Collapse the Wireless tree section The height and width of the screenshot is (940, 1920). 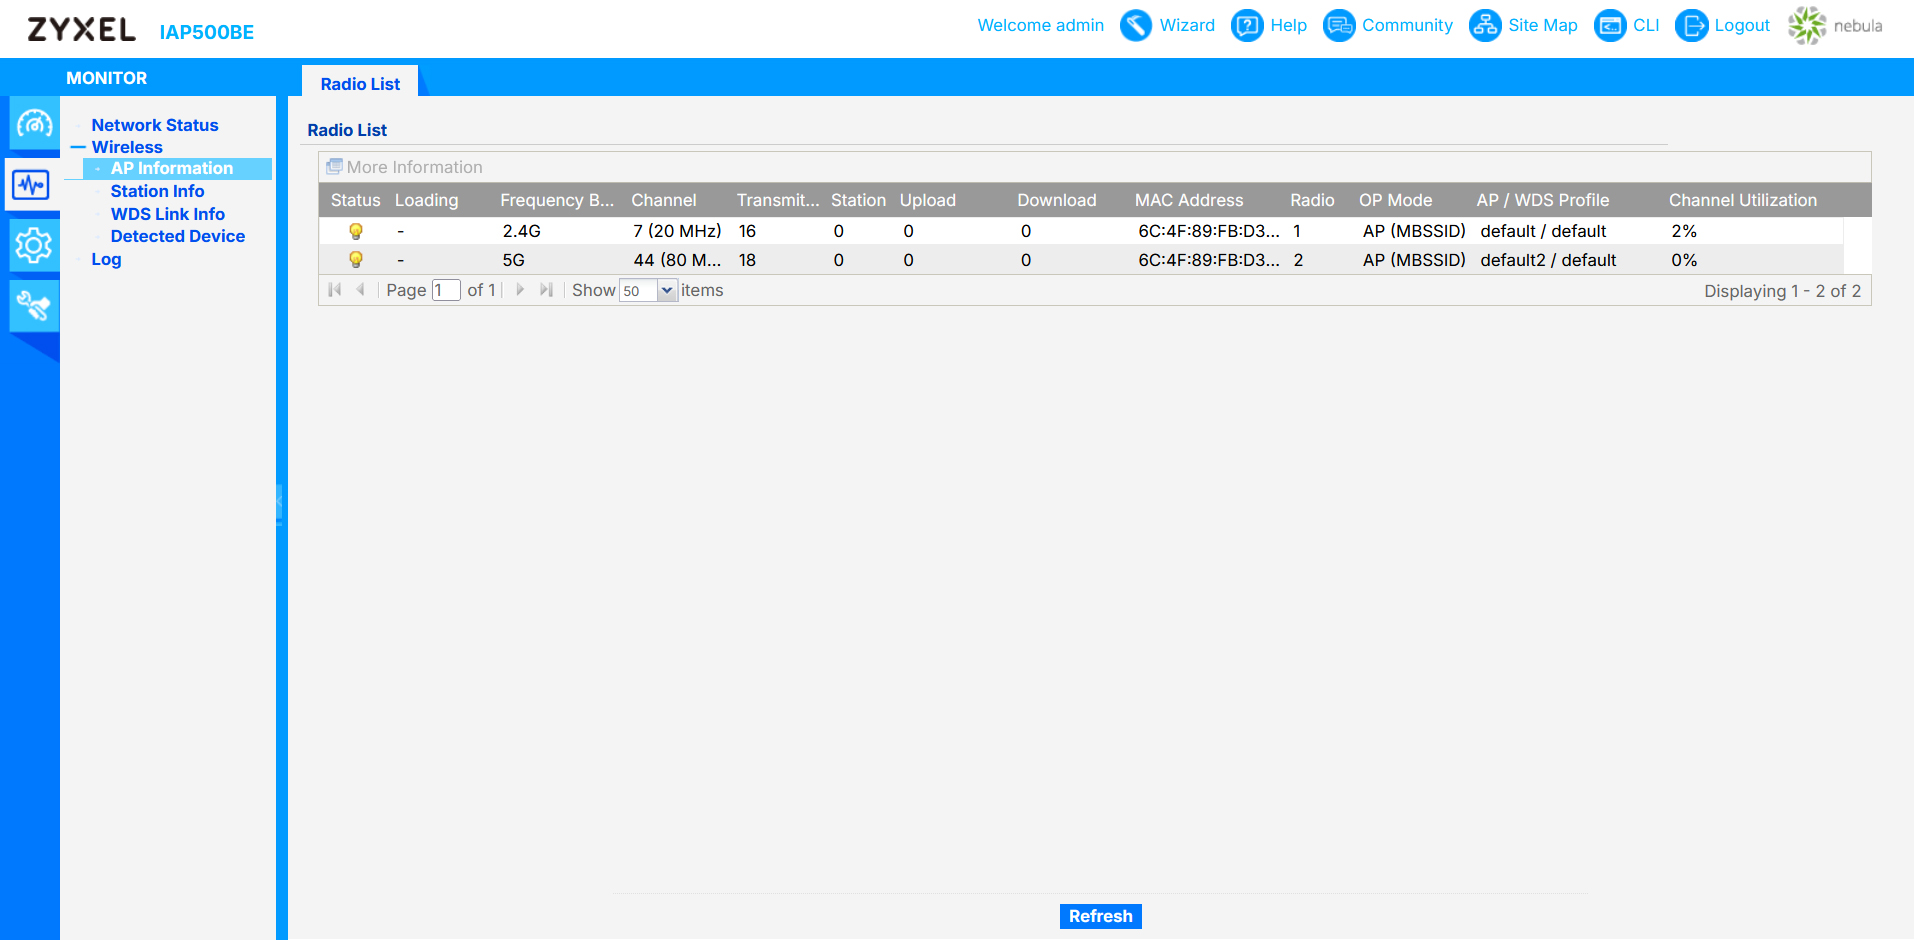78,148
